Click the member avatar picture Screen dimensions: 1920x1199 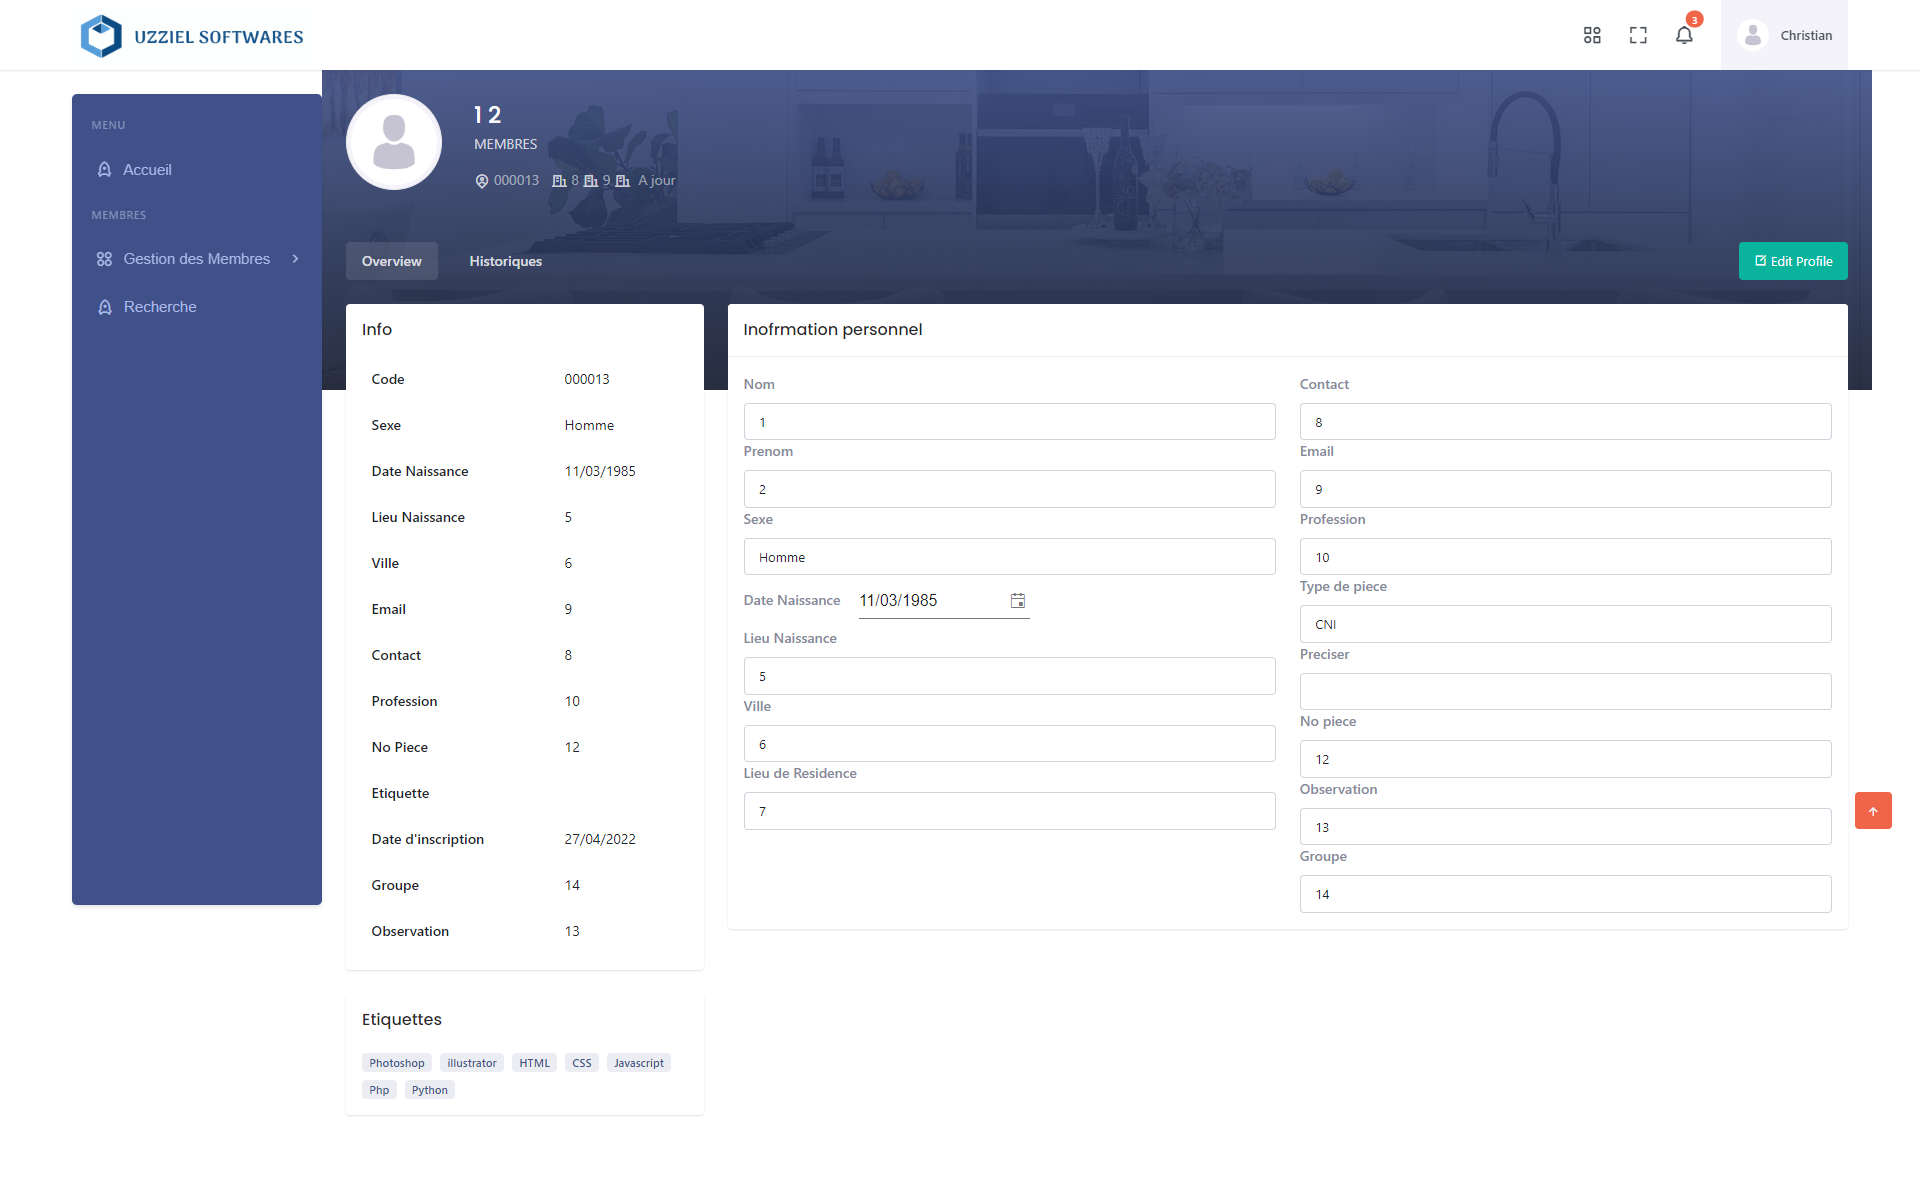click(x=394, y=142)
